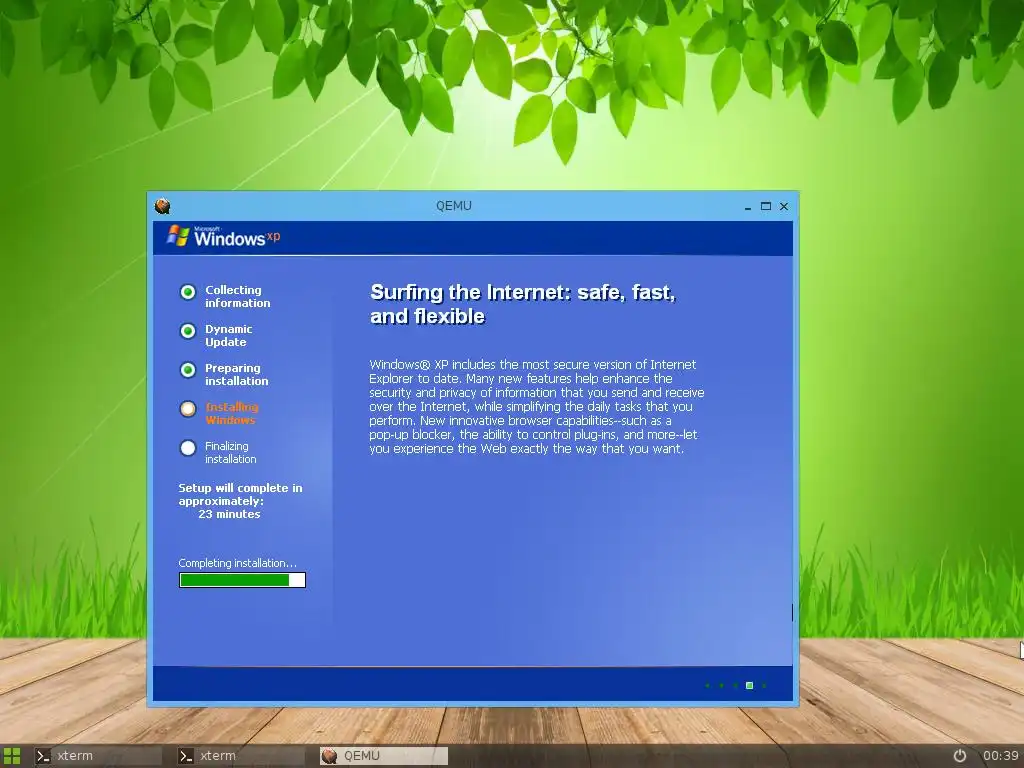Viewport: 1024px width, 768px height.
Task: Click the QEMU window title text
Action: pyautogui.click(x=454, y=206)
